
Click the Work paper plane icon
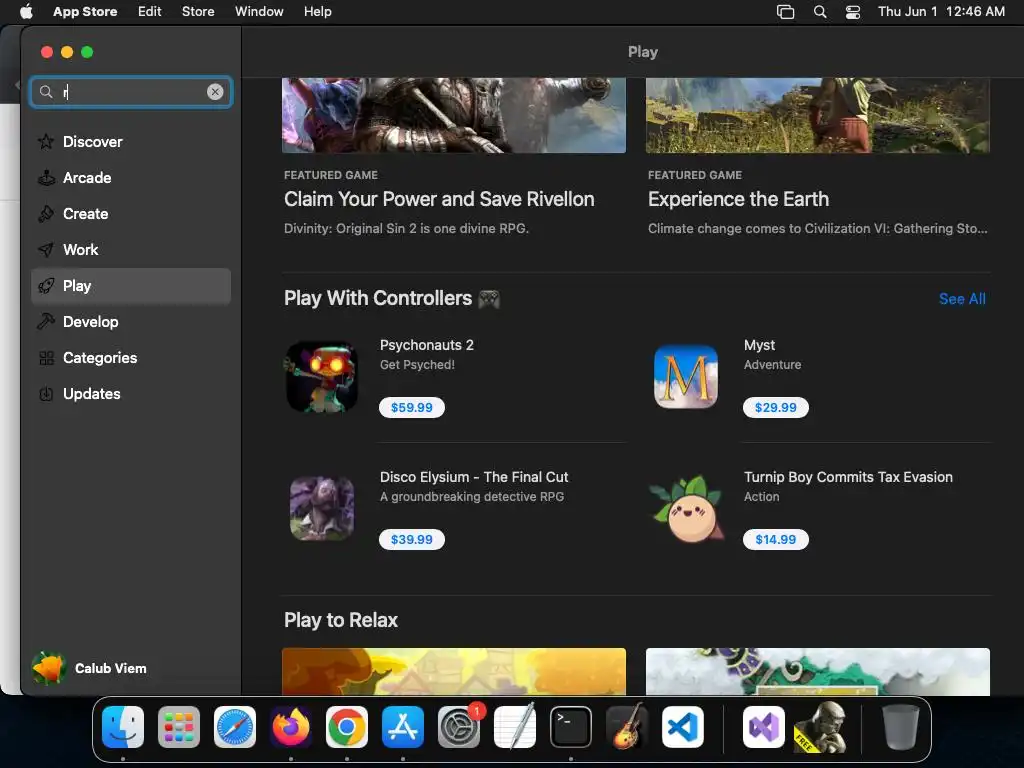(x=46, y=249)
